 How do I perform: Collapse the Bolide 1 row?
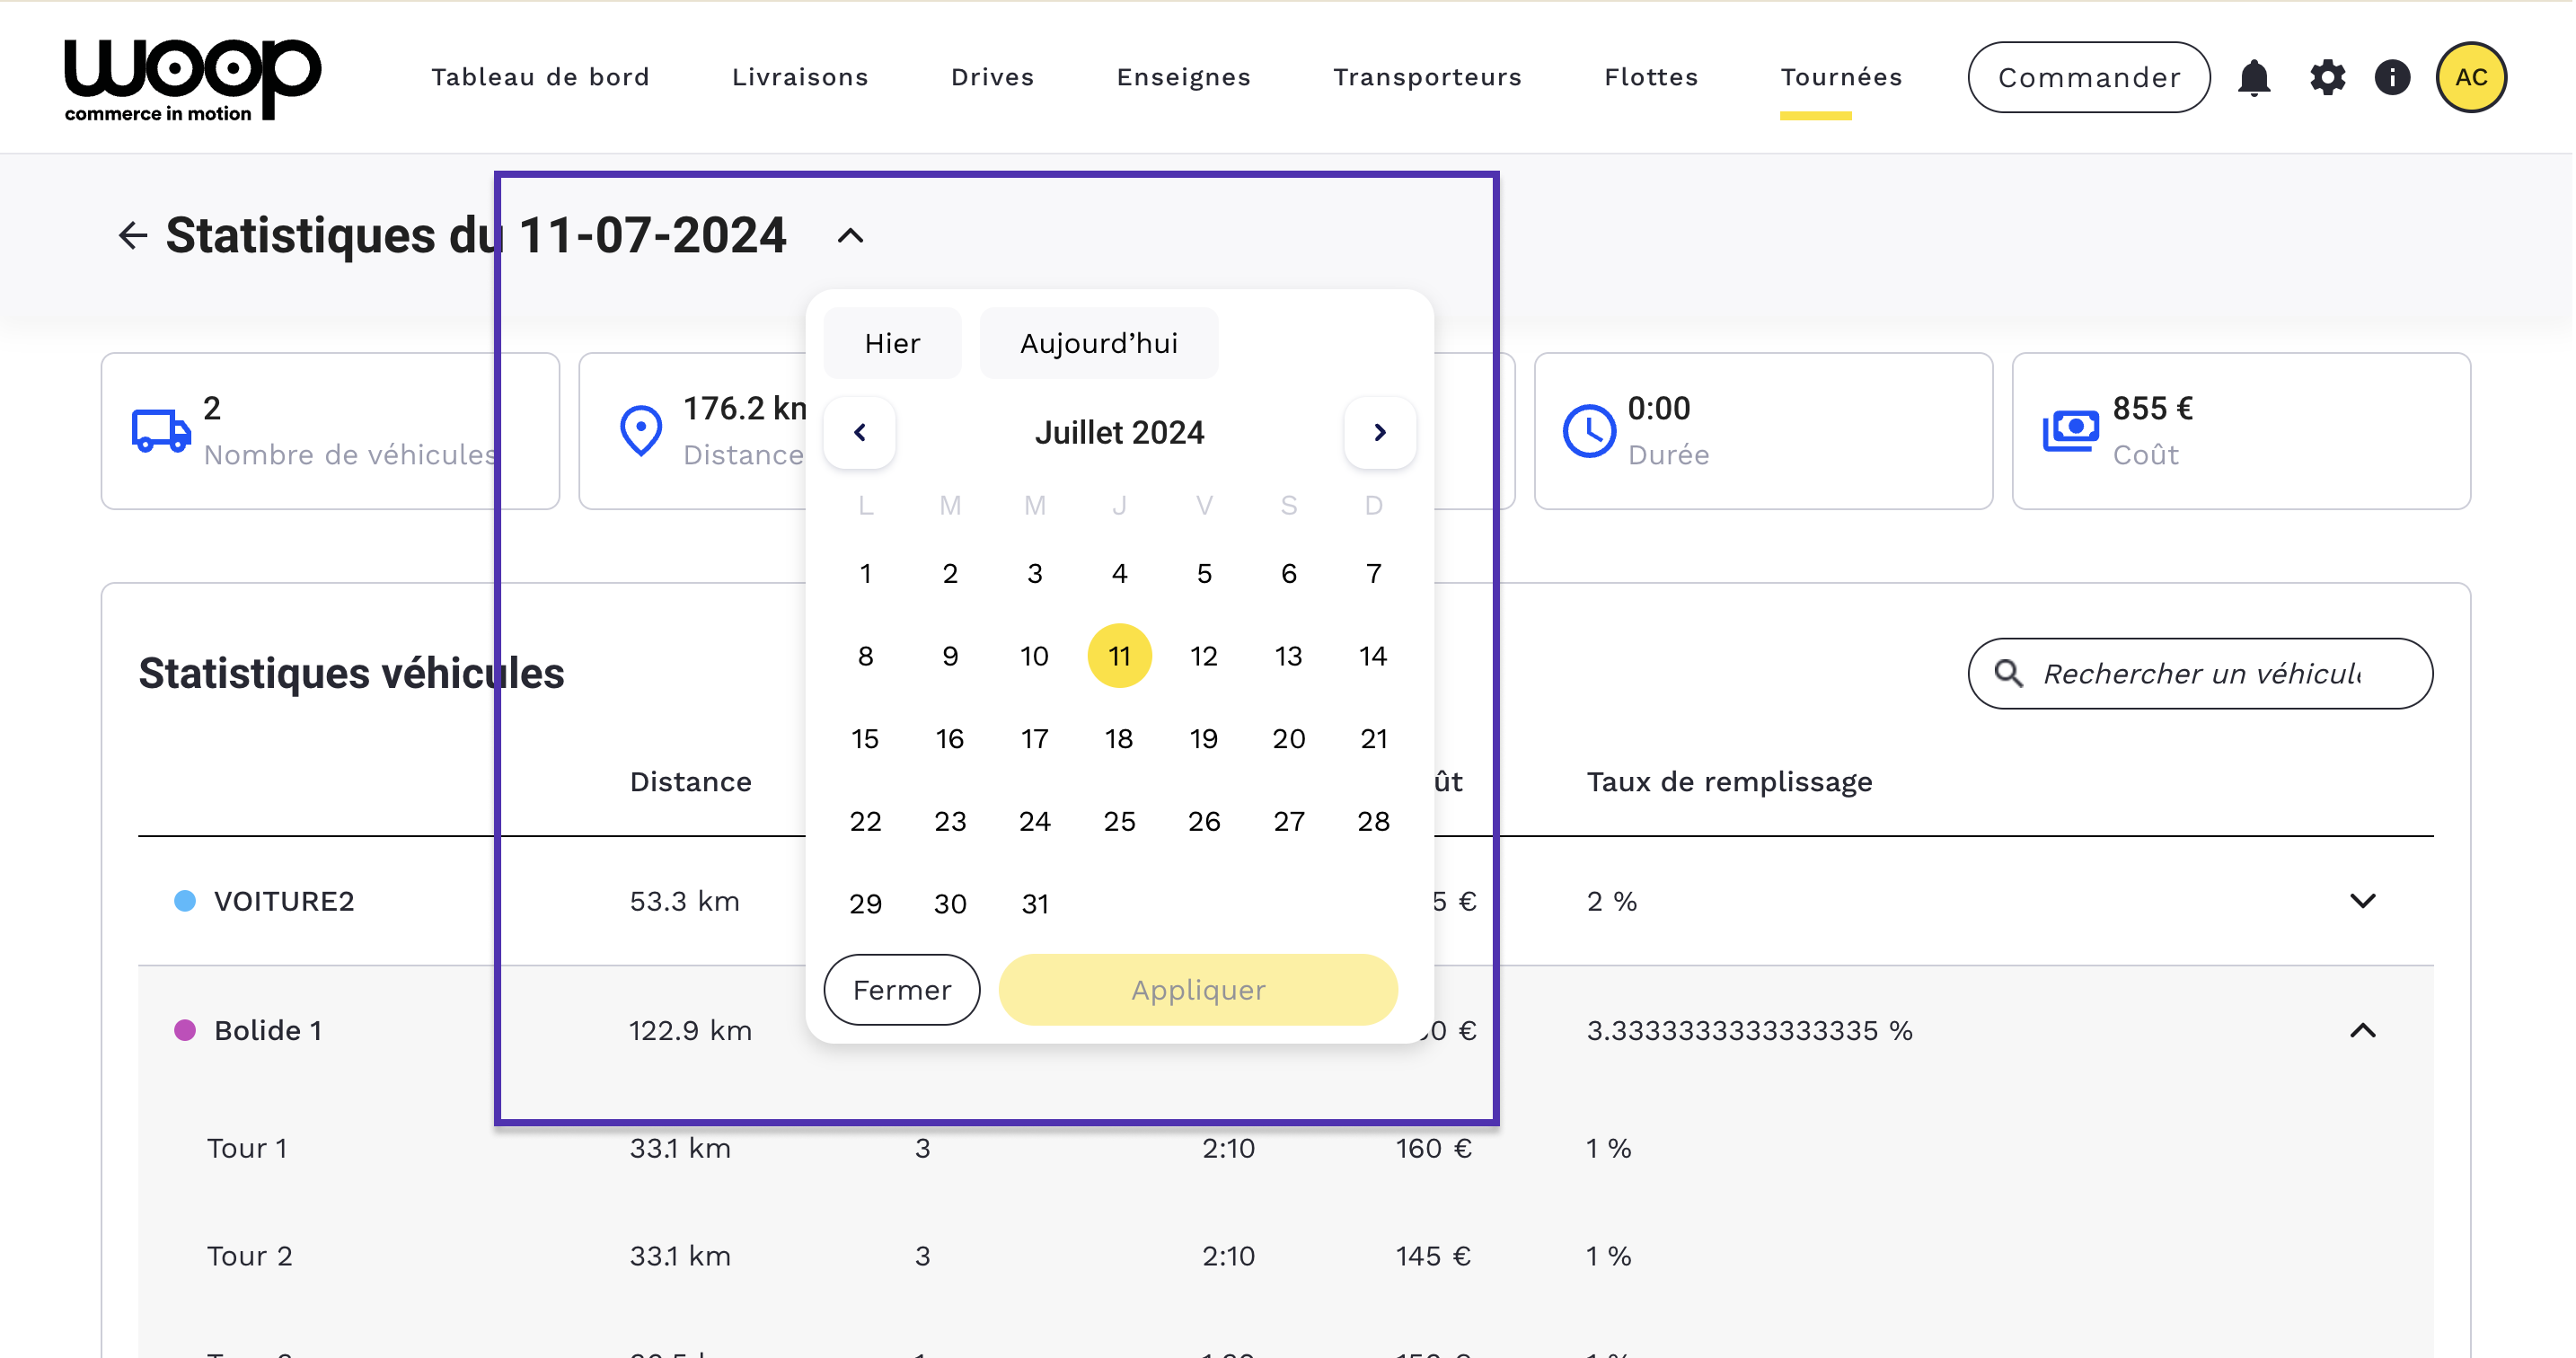[2362, 1031]
